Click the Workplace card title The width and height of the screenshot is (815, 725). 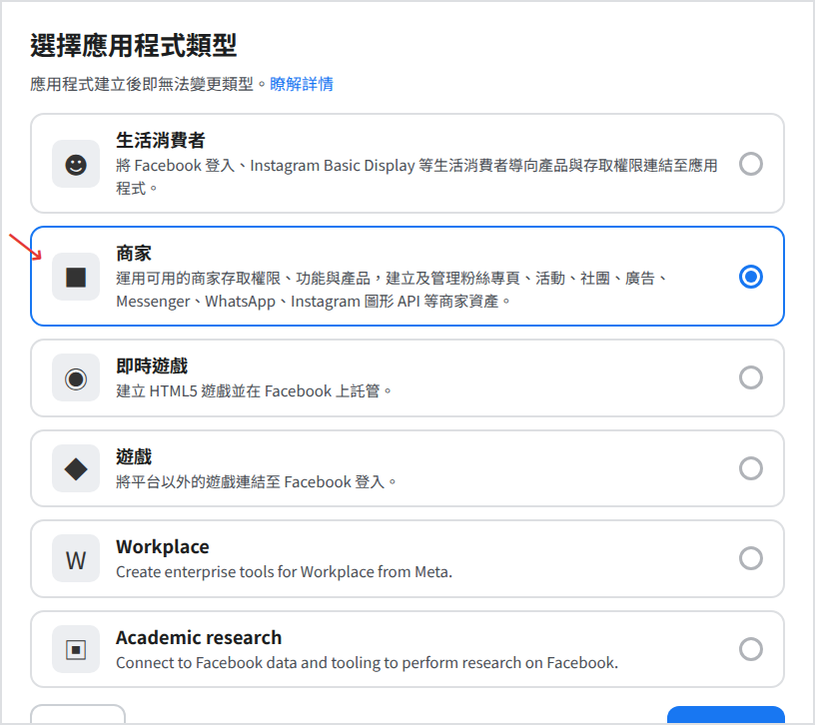click(x=162, y=547)
